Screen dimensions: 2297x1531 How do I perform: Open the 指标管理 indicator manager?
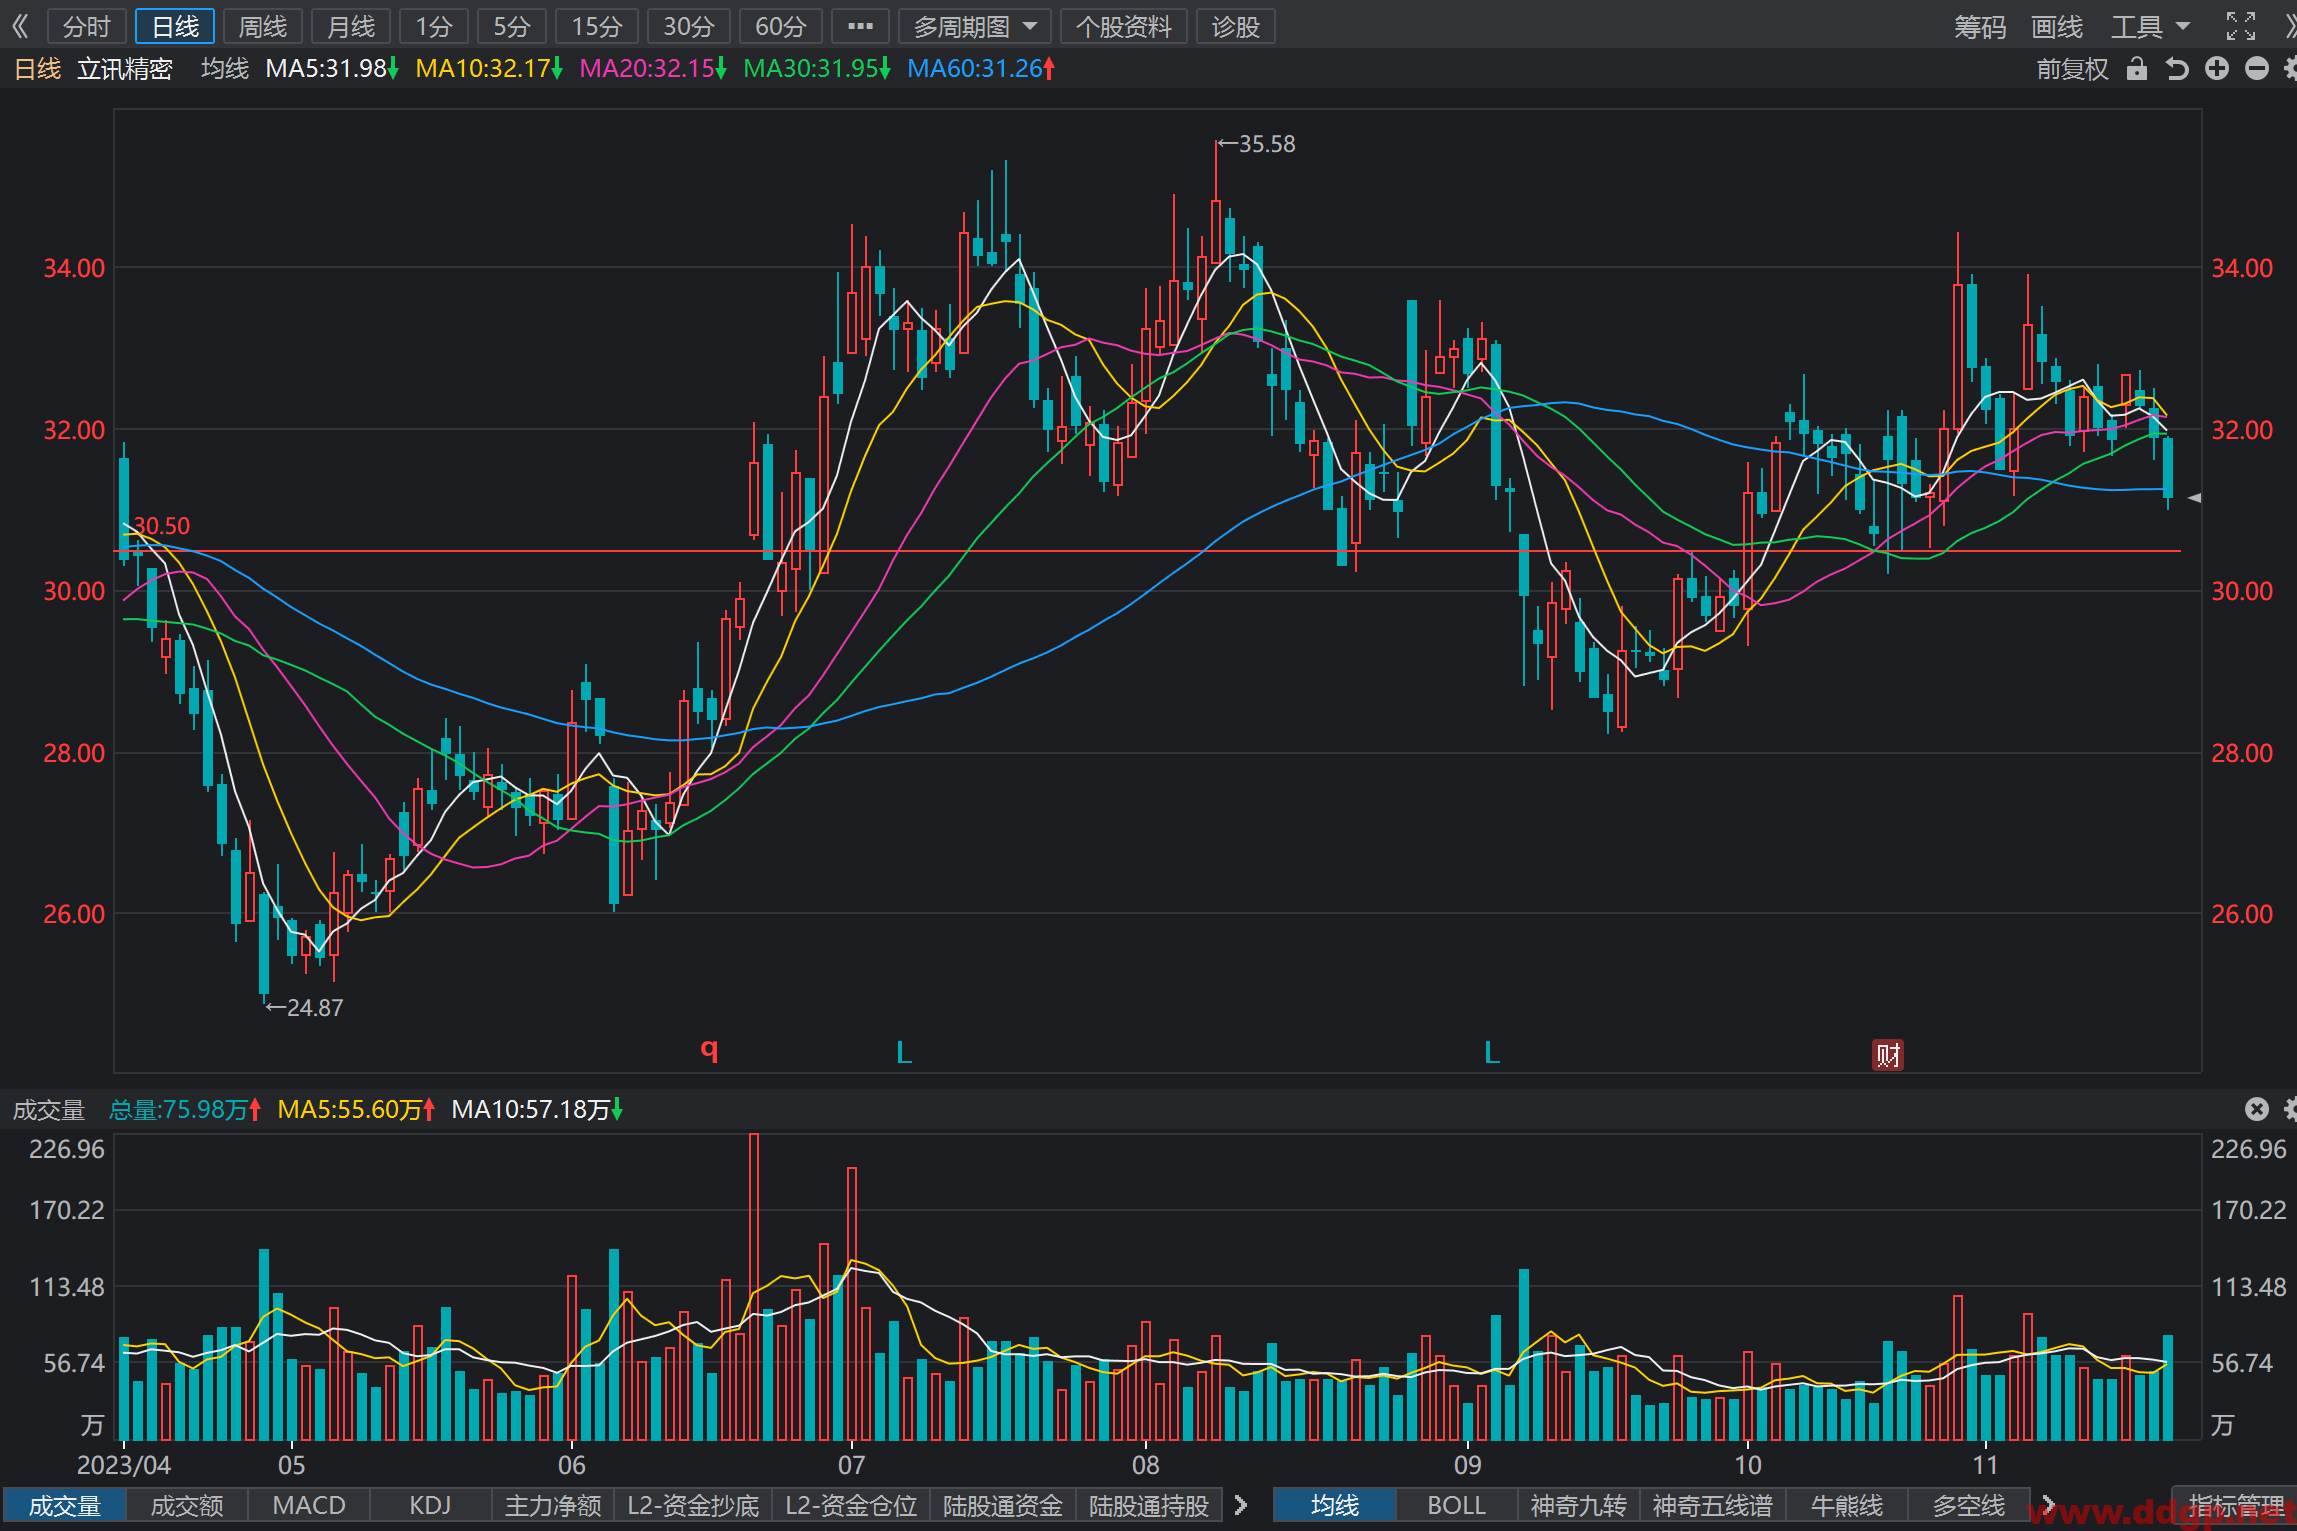(2236, 1505)
